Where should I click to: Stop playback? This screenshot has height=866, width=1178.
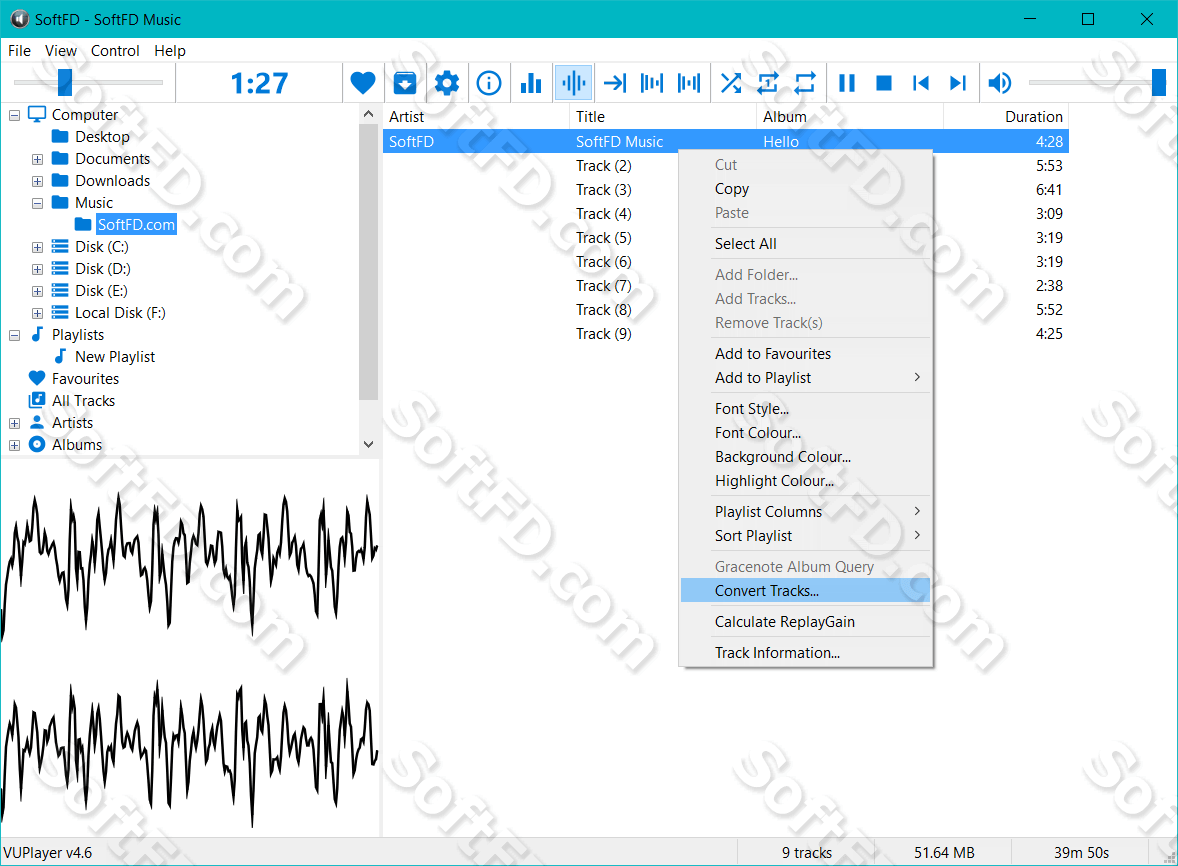pos(884,83)
